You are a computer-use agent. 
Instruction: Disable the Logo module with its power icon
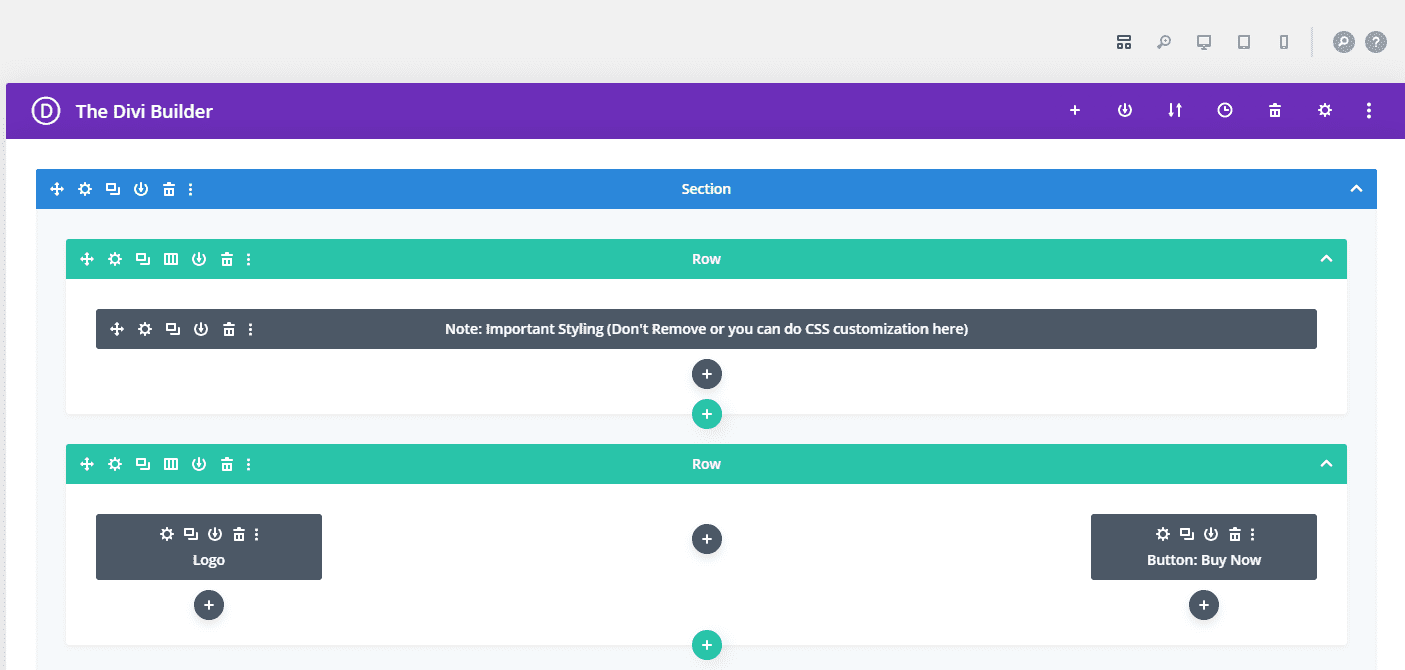point(217,534)
